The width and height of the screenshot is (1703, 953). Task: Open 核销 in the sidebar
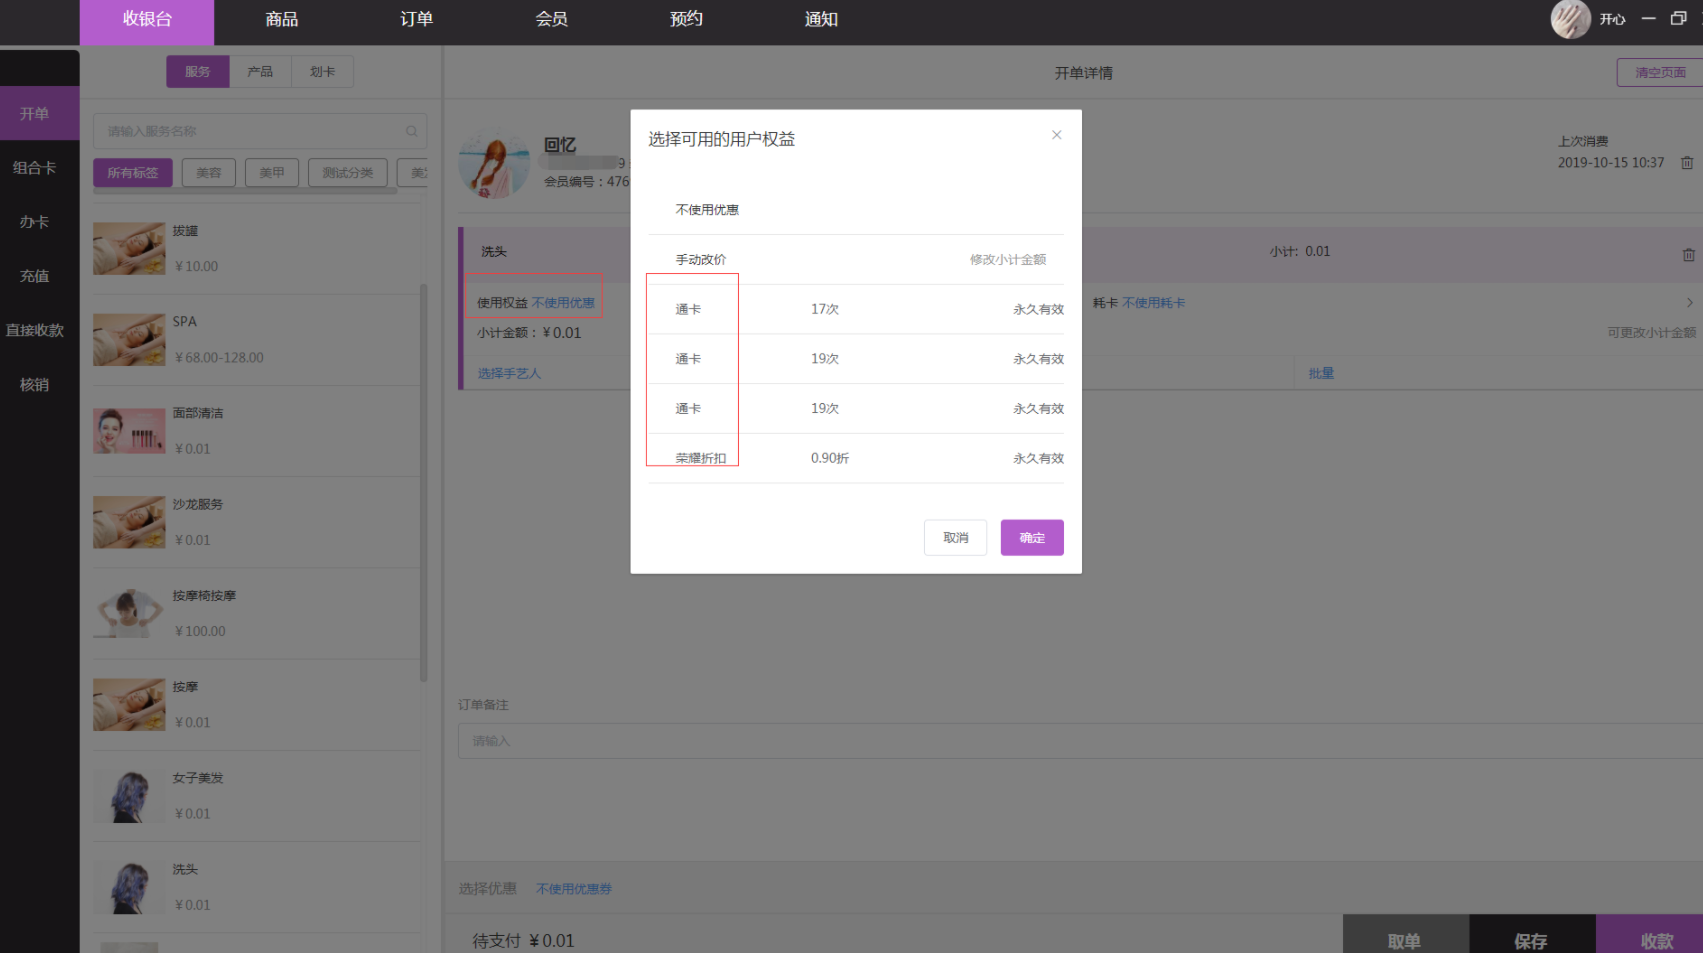(35, 384)
